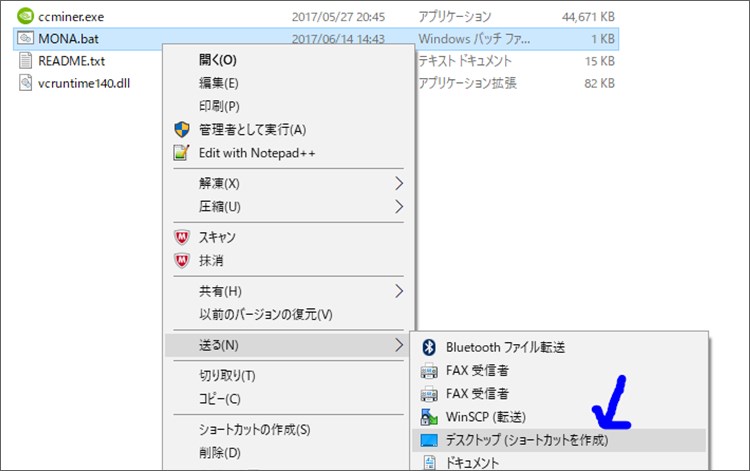Screen dimensions: 750x471
Task: Choose the first FAX 受信者 entry
Action: 477,371
